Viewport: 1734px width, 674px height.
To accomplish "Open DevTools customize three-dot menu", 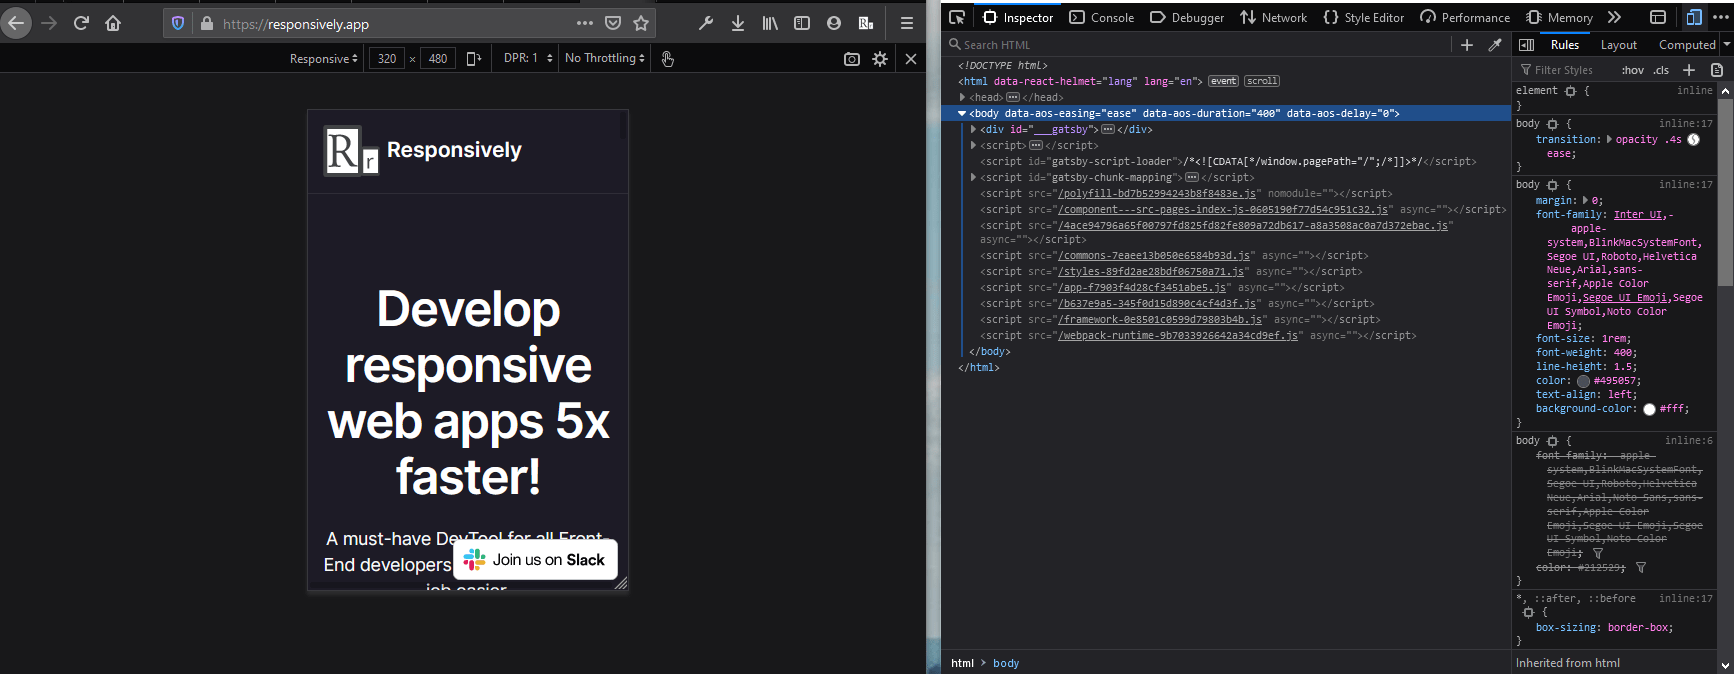I will [1720, 17].
